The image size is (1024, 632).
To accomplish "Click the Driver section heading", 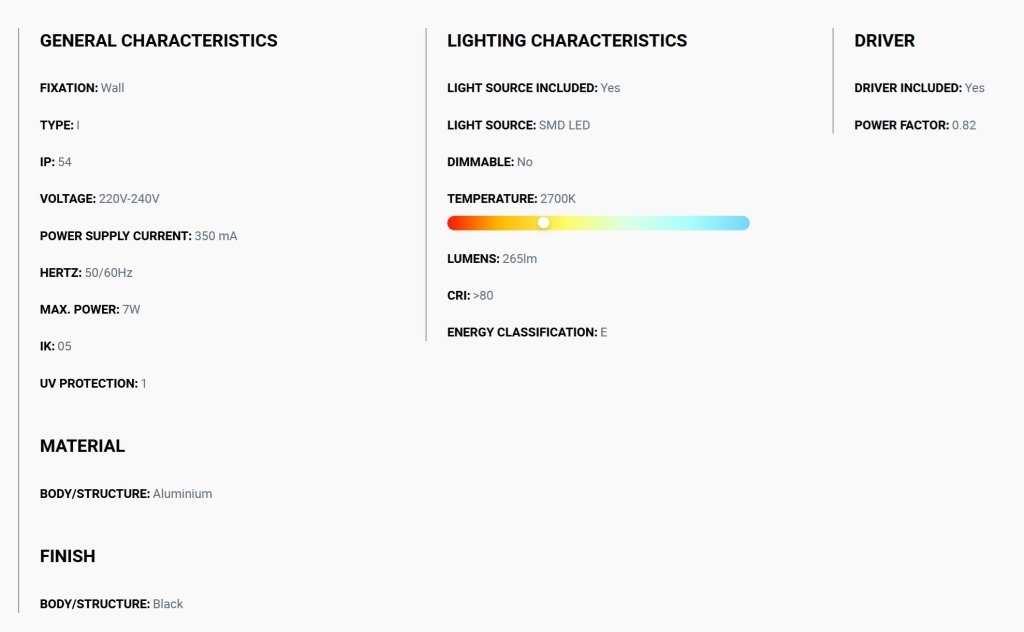I will point(884,40).
